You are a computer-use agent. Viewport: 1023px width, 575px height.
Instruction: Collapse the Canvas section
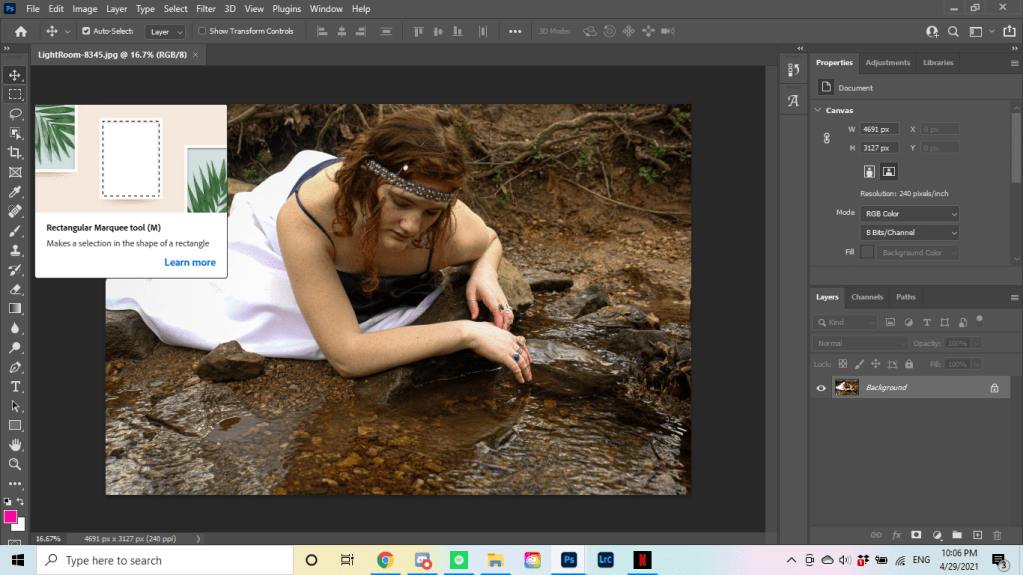coord(818,110)
